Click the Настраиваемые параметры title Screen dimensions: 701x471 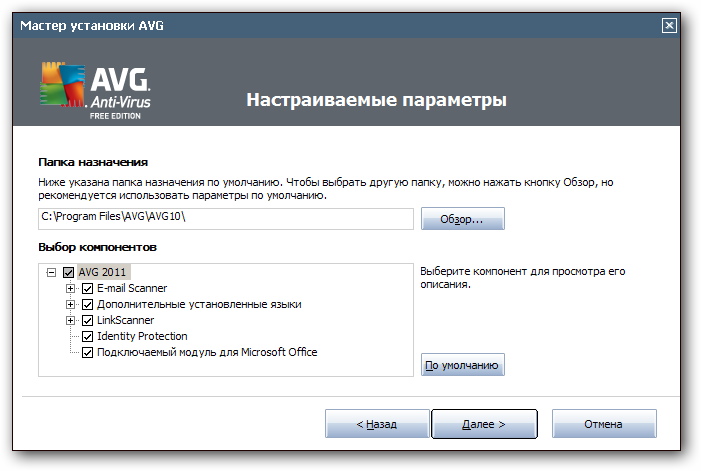(376, 100)
